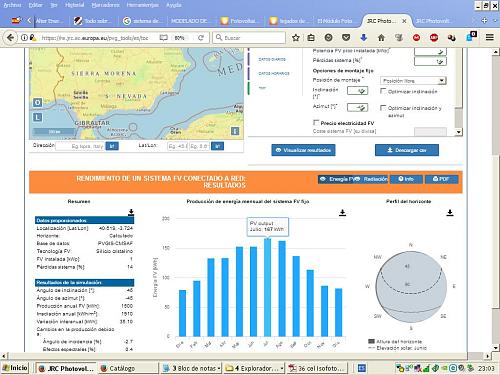Show the Energía FV results view
The height and width of the screenshot is (375, 500).
(335, 179)
